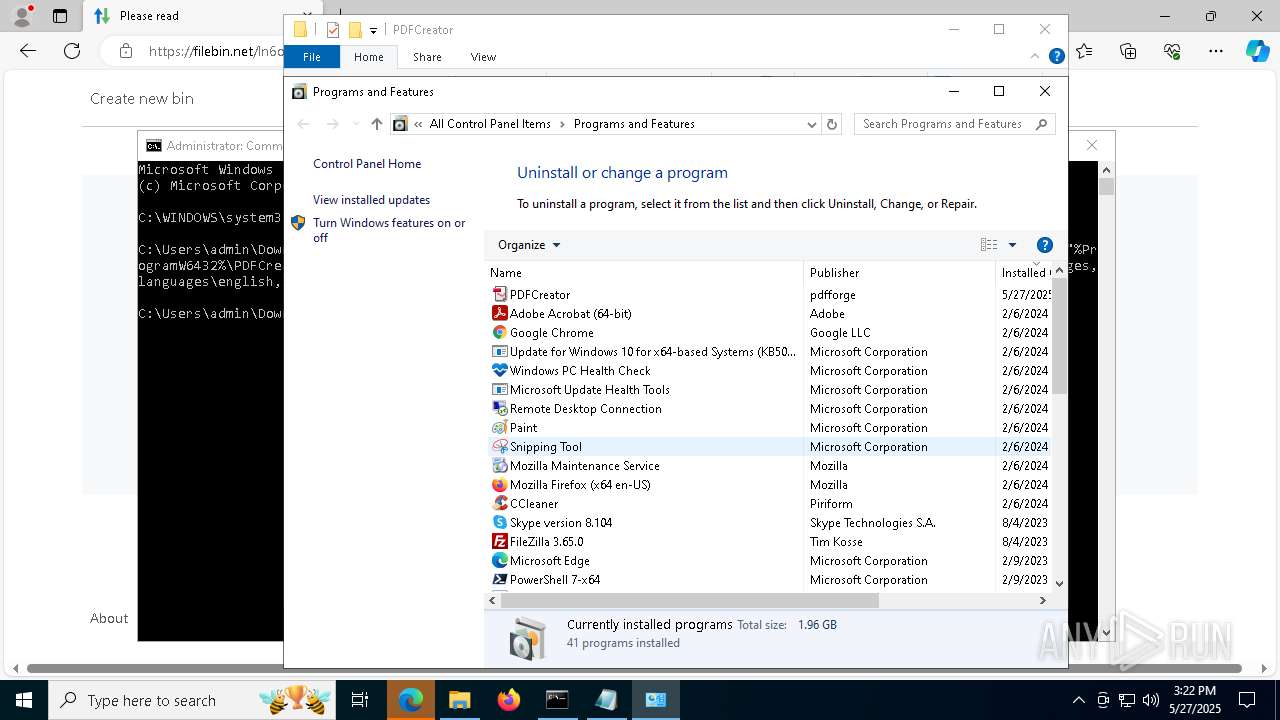Click the Piriform publisher cell
1280x720 pixels.
[x=831, y=503]
